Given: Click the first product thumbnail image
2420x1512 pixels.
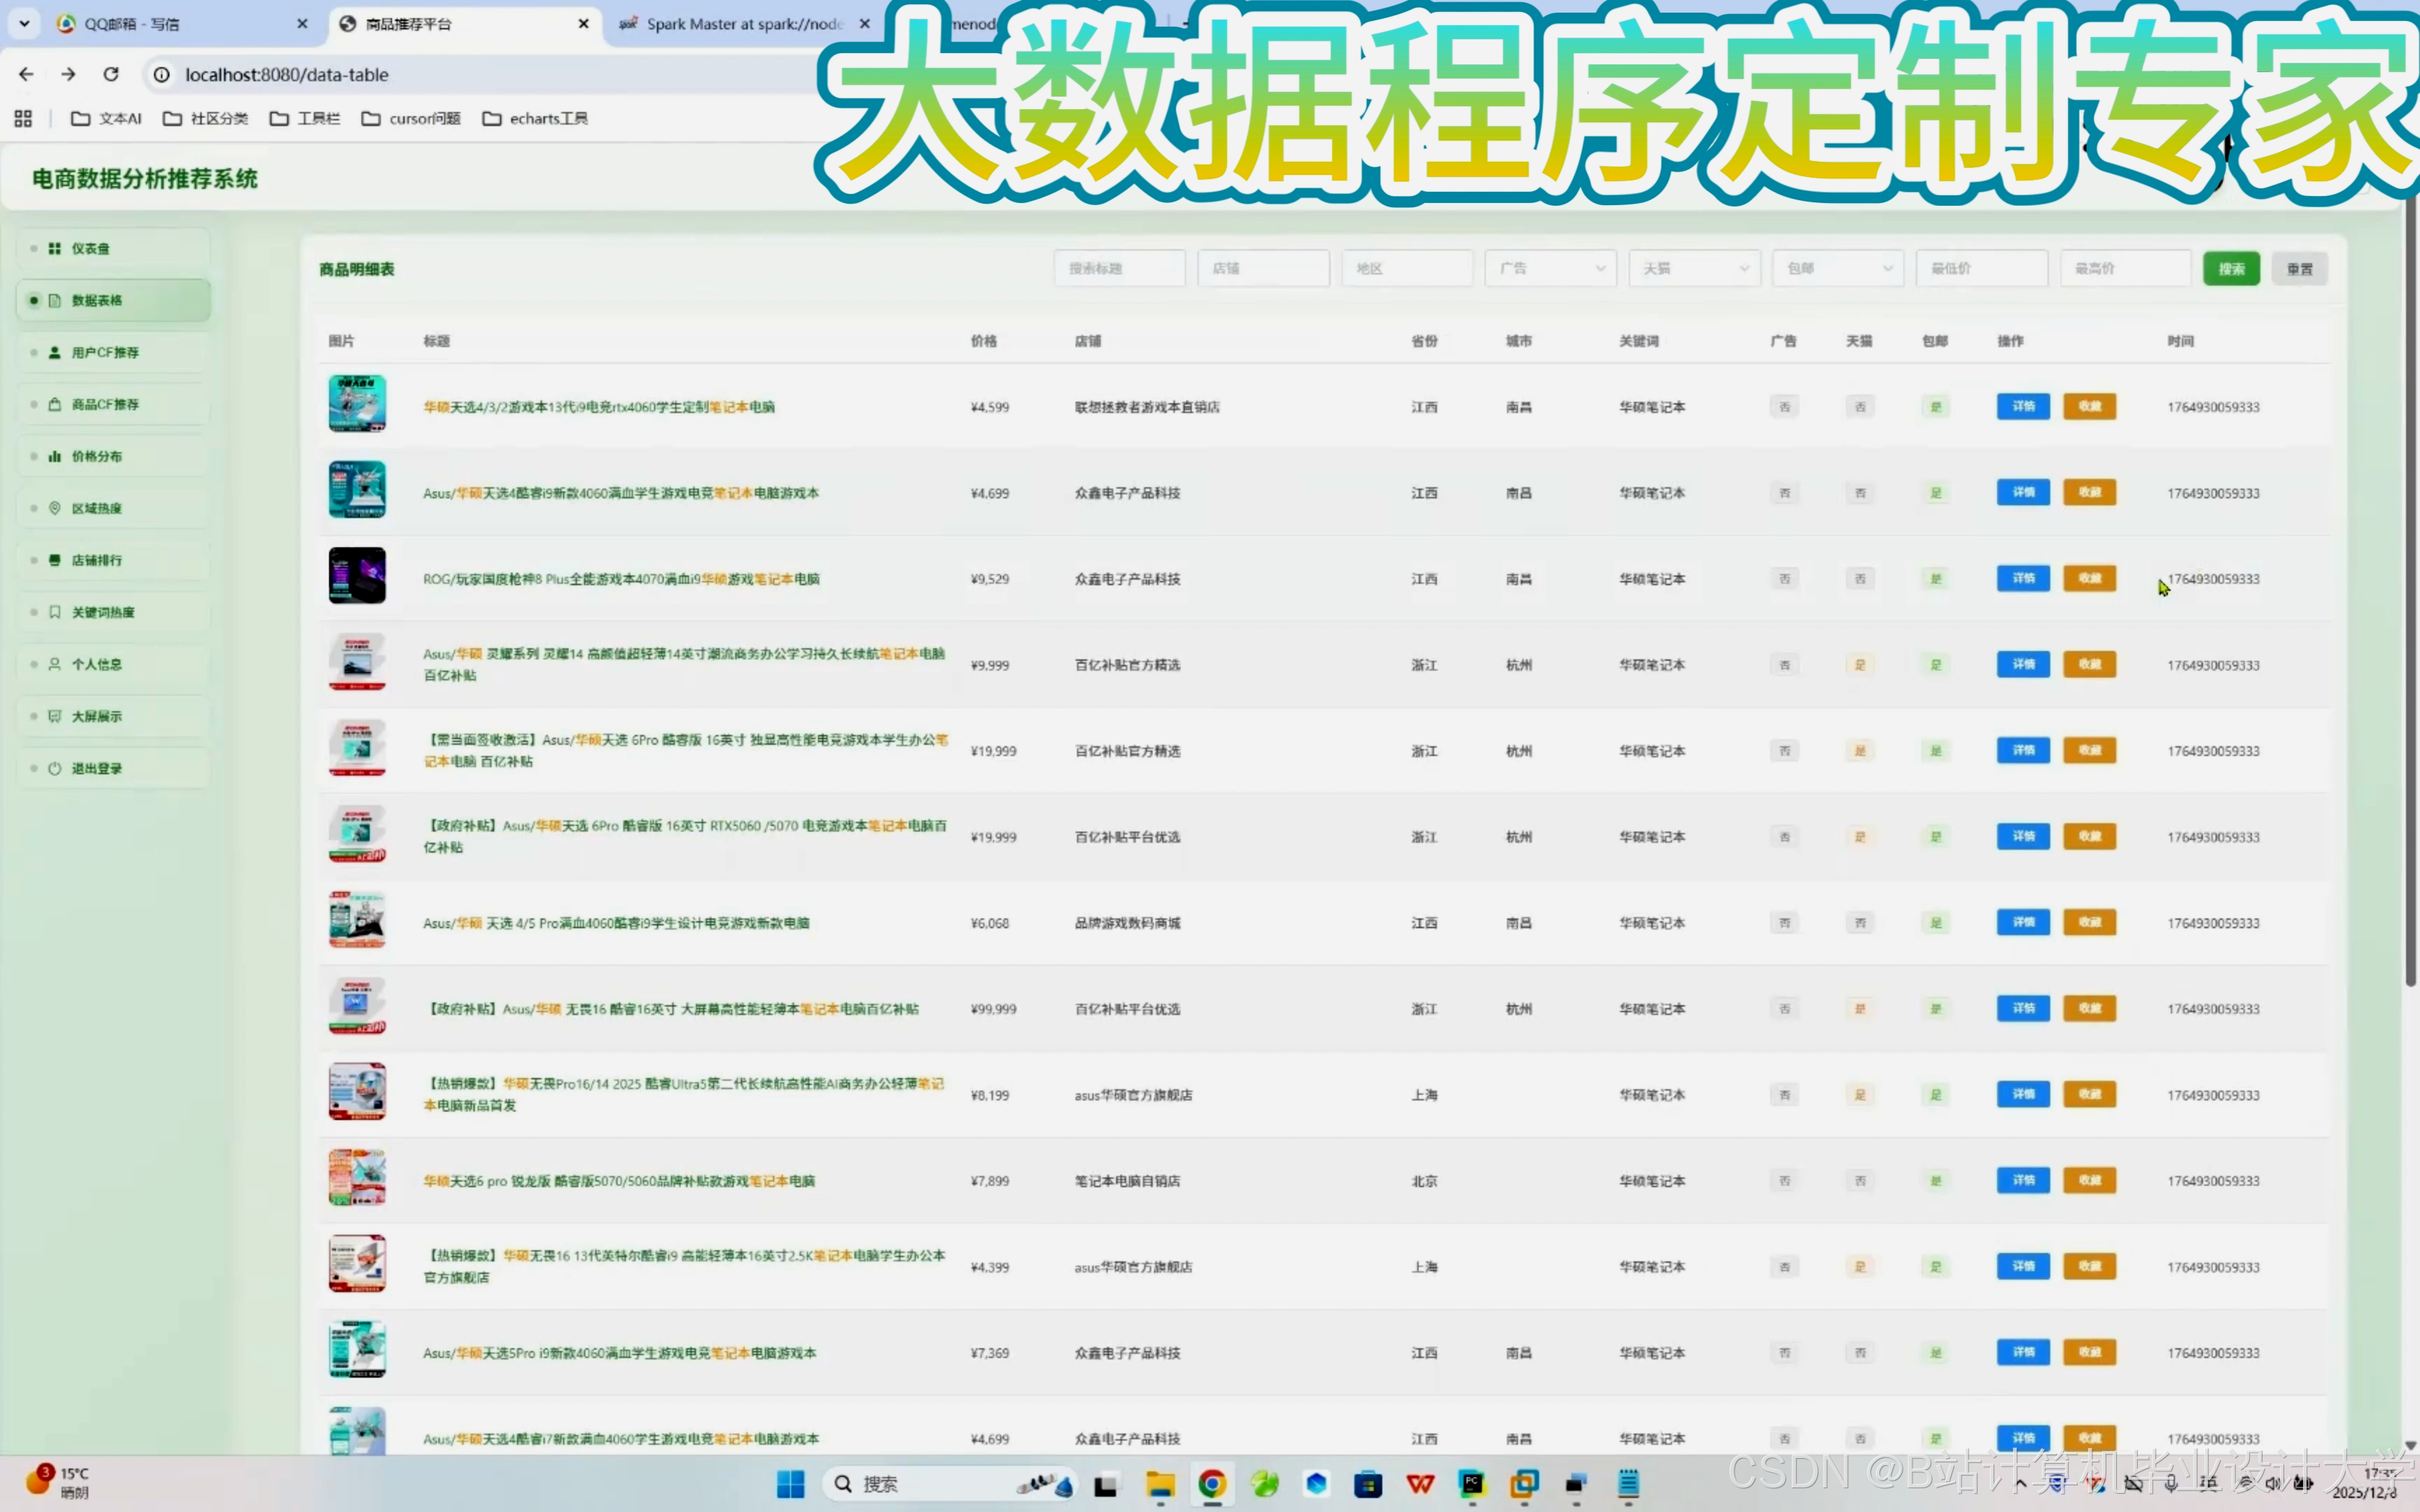Looking at the screenshot, I should 357,403.
